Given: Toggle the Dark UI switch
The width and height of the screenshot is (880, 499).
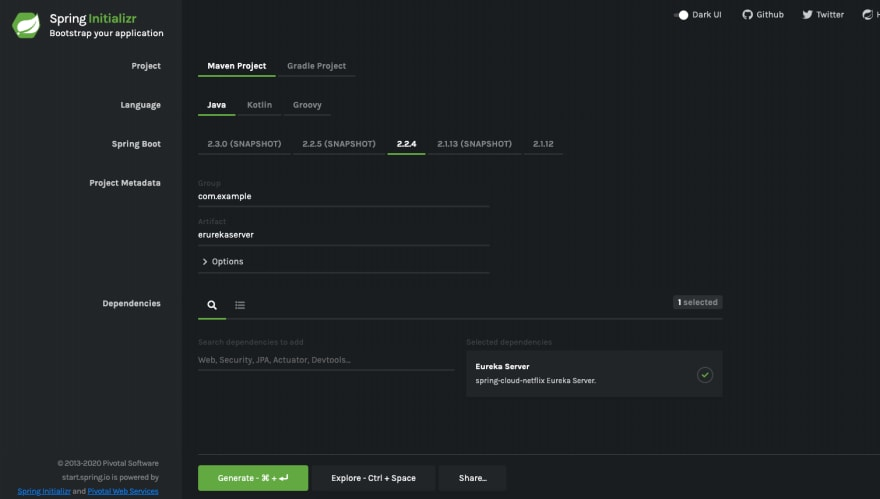Looking at the screenshot, I should (x=681, y=15).
